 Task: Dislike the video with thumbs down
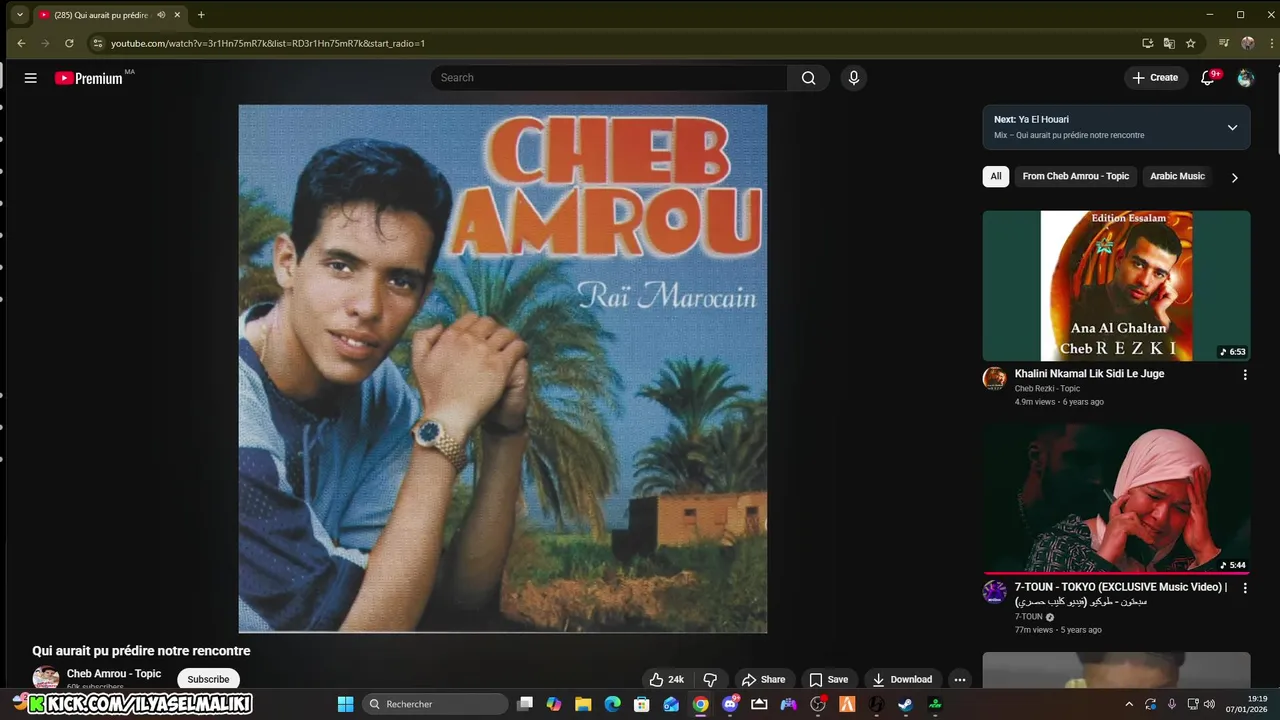point(710,679)
